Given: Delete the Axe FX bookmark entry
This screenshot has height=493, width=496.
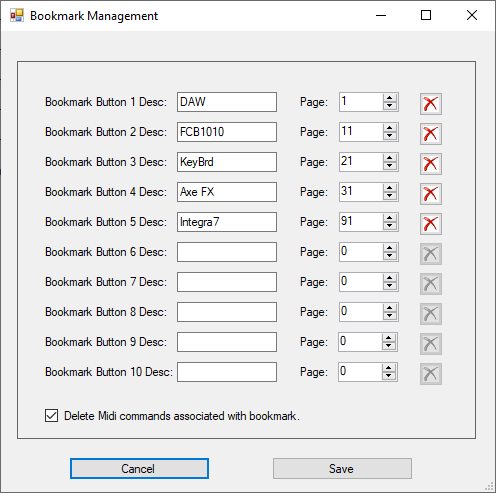Looking at the screenshot, I should pos(431,194).
